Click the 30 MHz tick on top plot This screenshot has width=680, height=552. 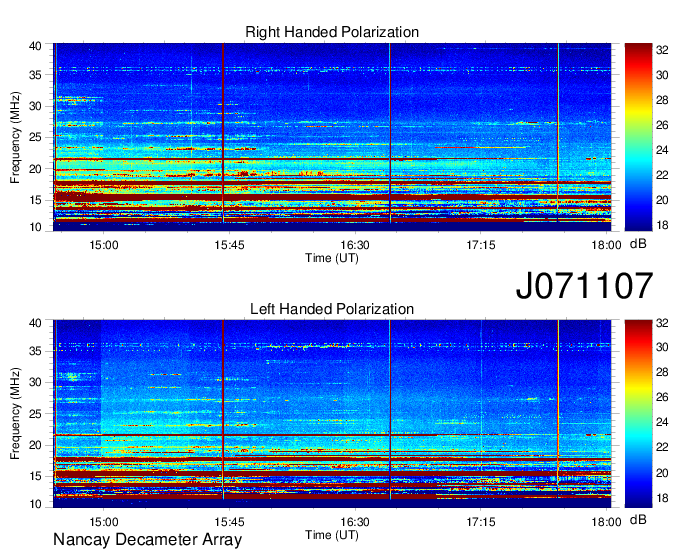[35, 106]
